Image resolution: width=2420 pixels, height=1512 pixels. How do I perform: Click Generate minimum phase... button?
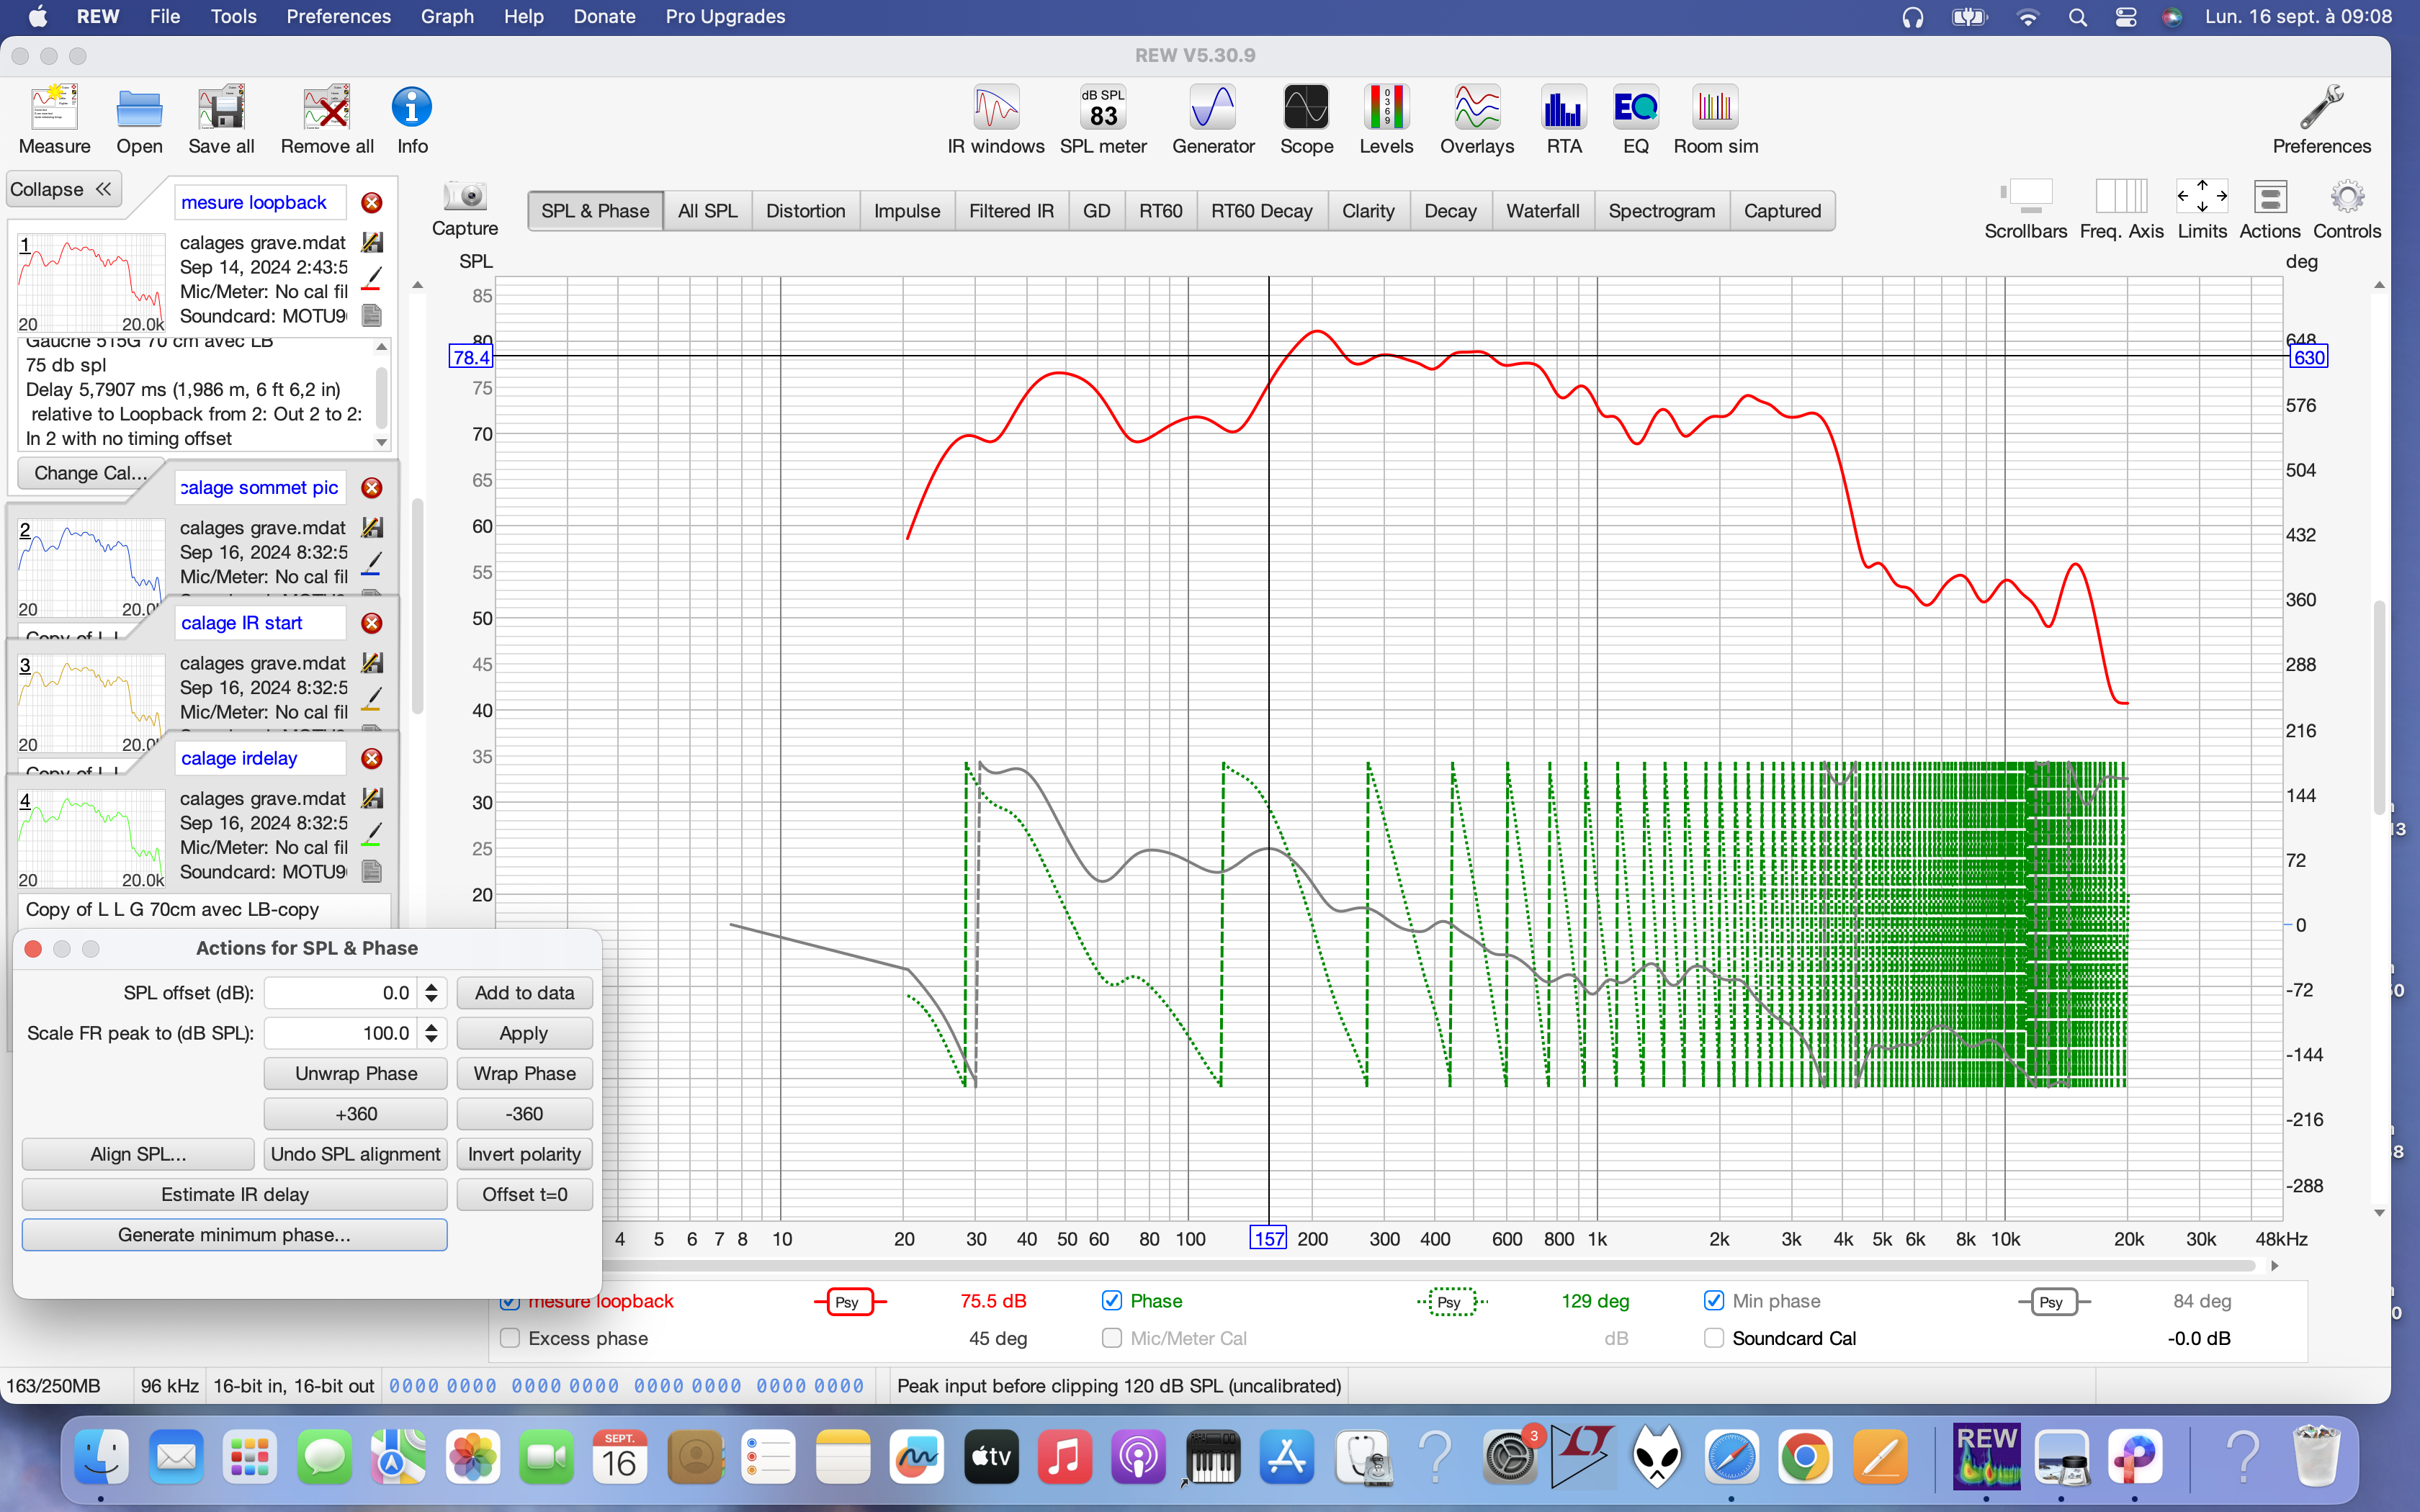[x=235, y=1235]
